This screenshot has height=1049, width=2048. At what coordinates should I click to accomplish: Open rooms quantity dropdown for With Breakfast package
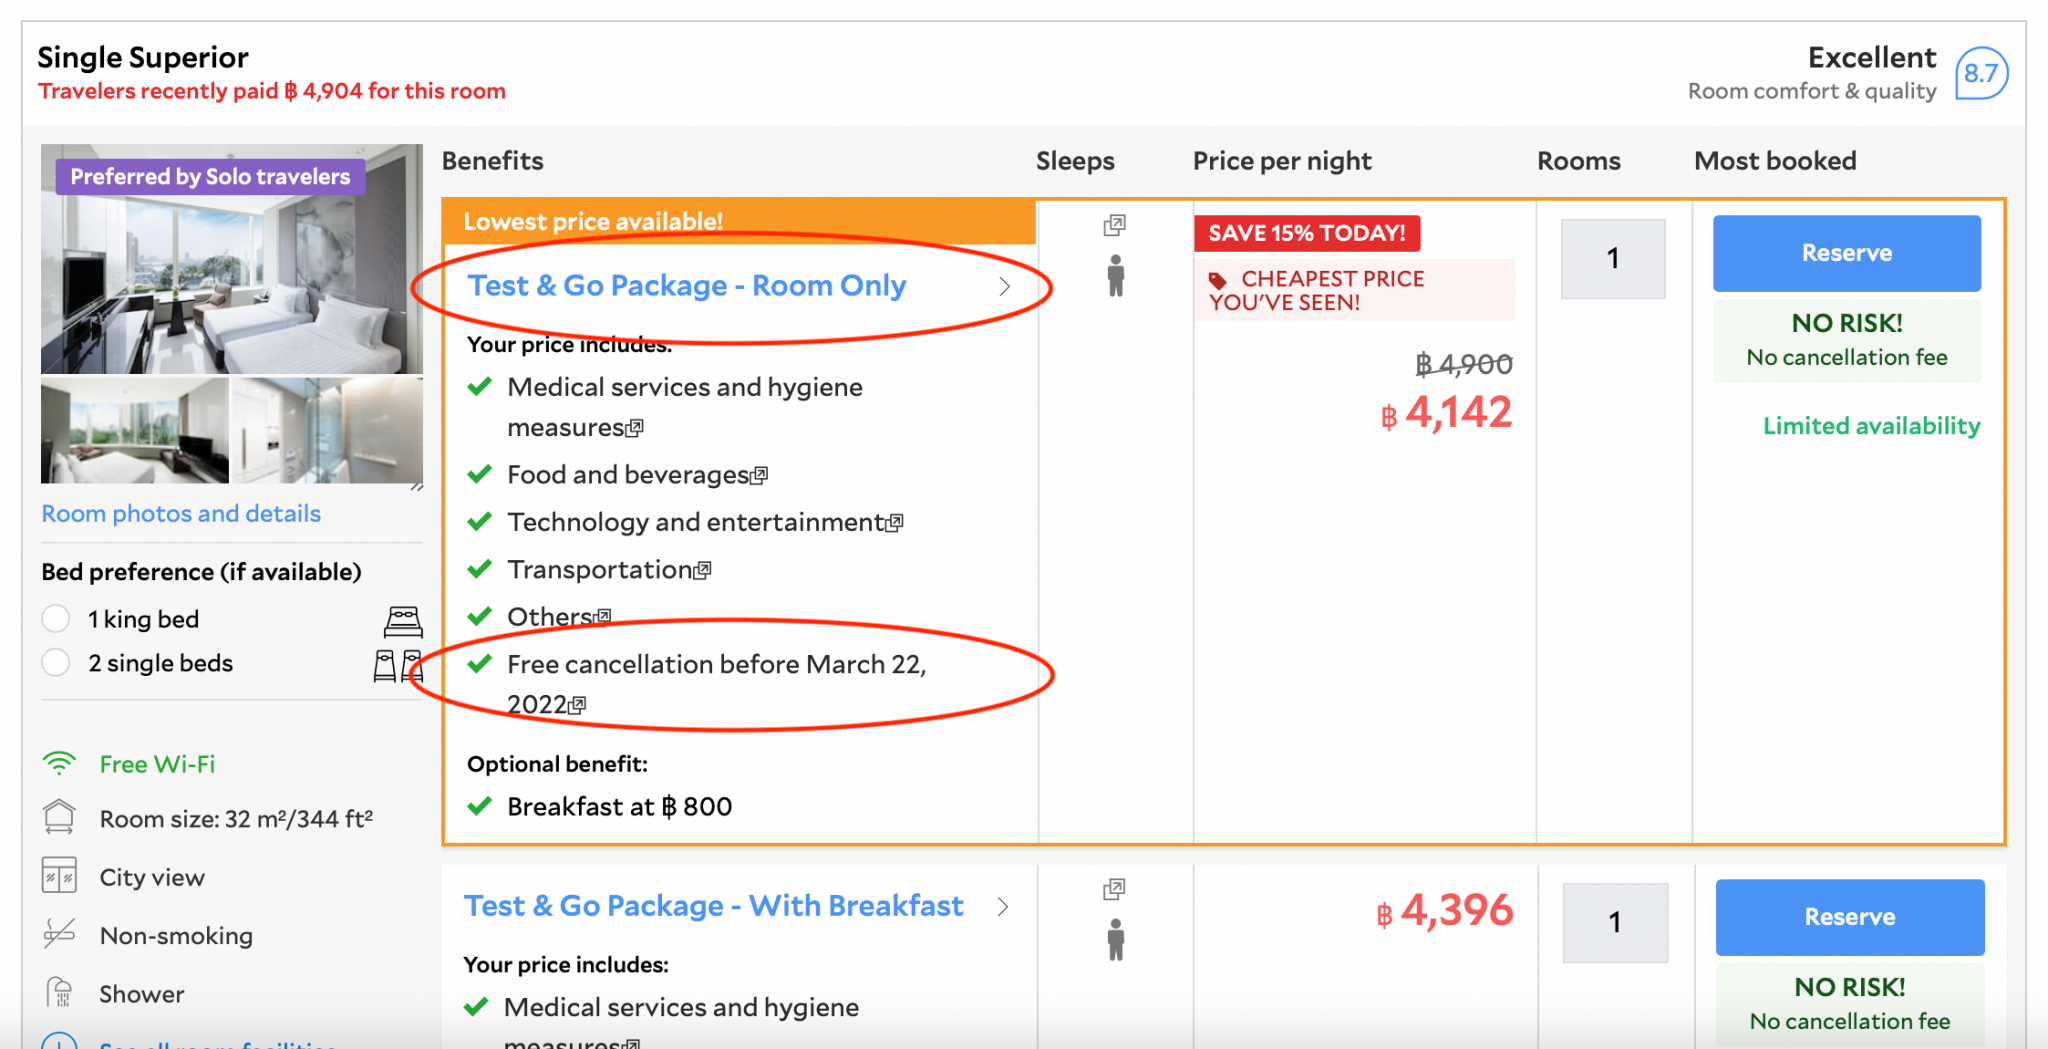[x=1614, y=922]
